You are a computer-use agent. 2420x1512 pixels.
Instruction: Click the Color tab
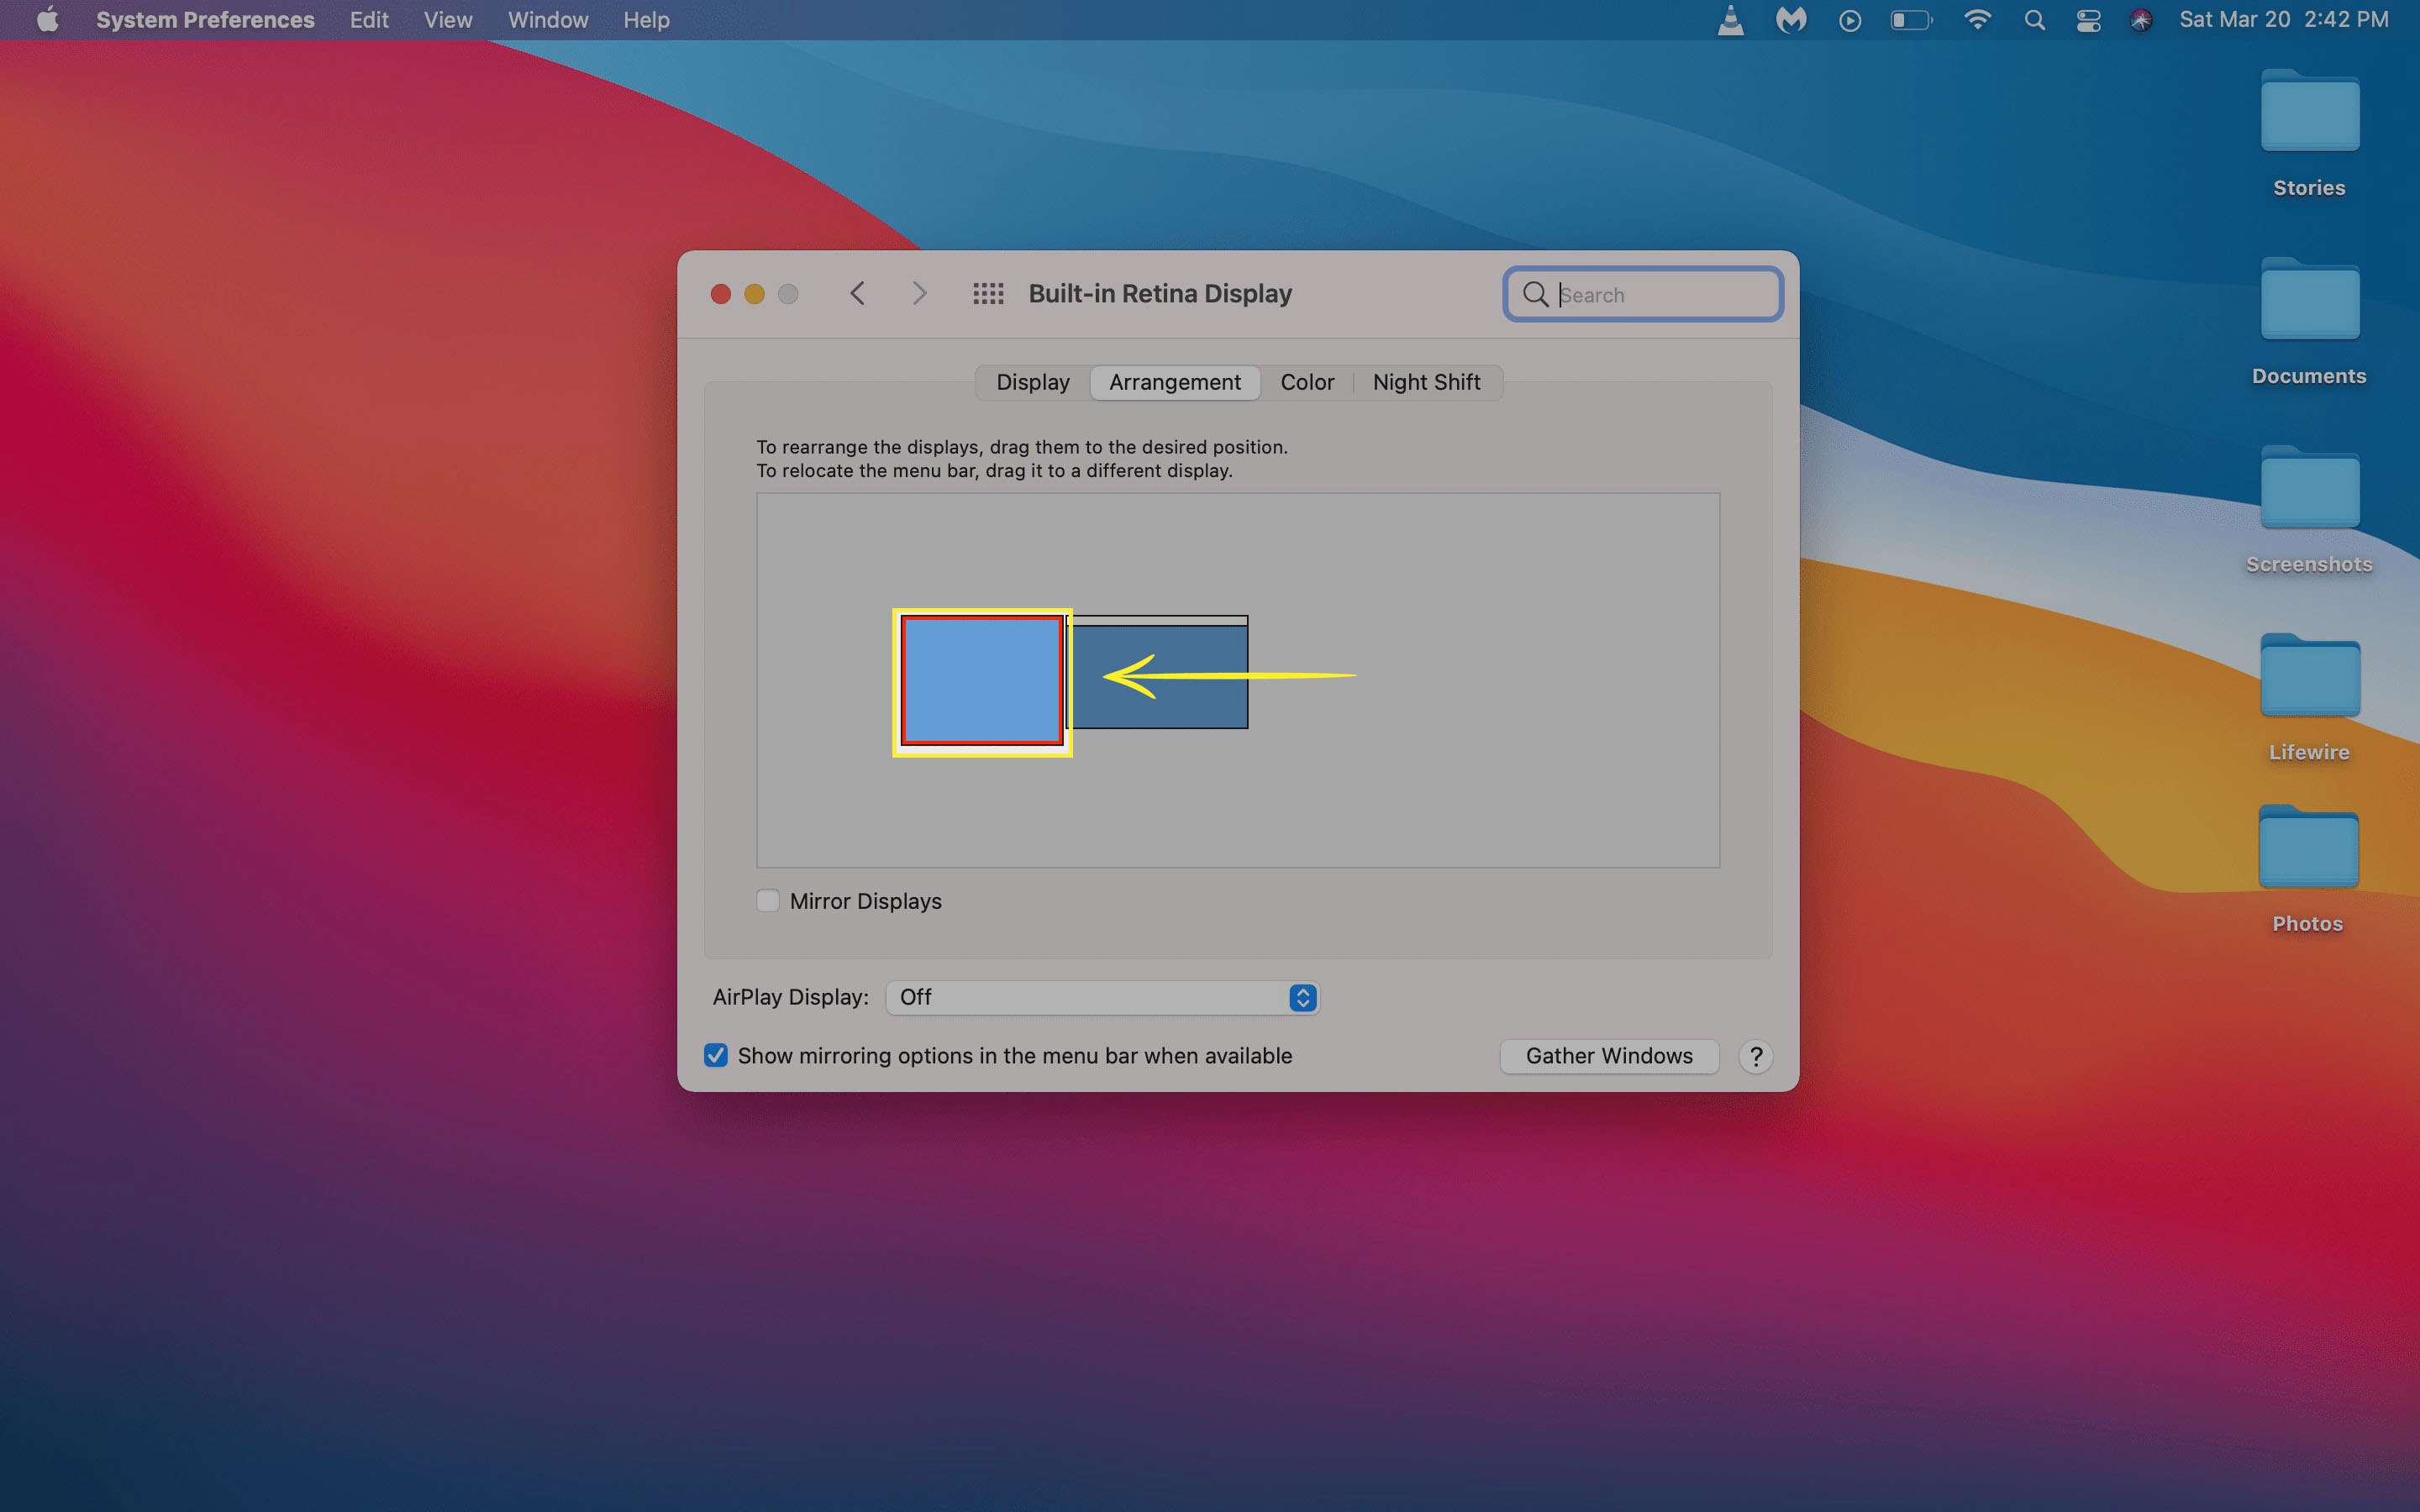click(x=1307, y=381)
